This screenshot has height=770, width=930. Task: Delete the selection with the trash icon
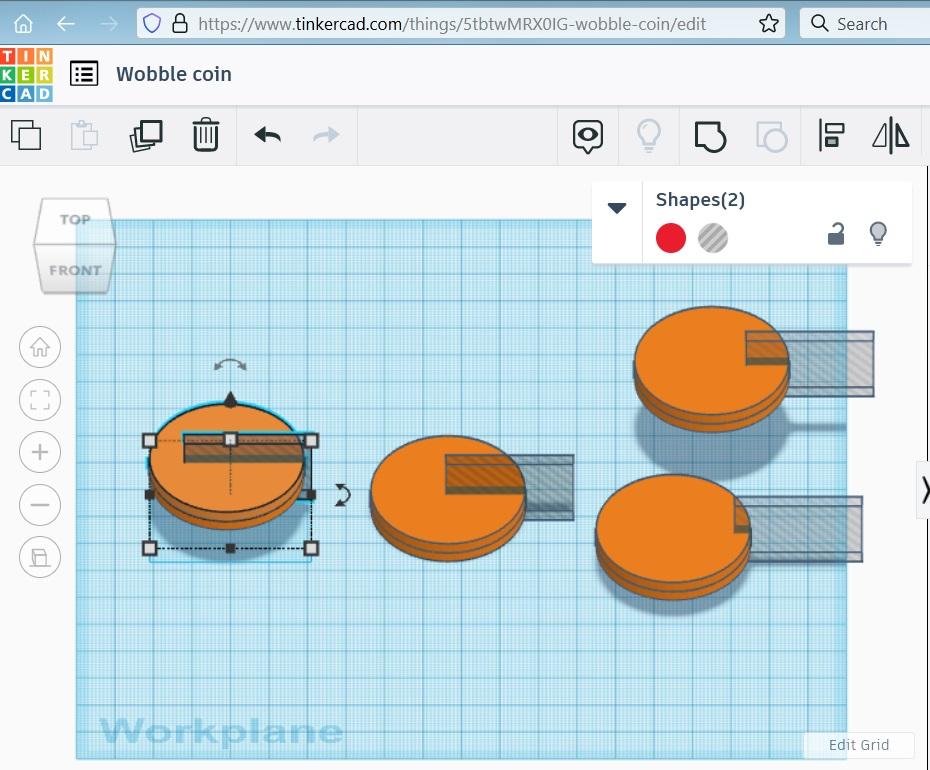206,135
